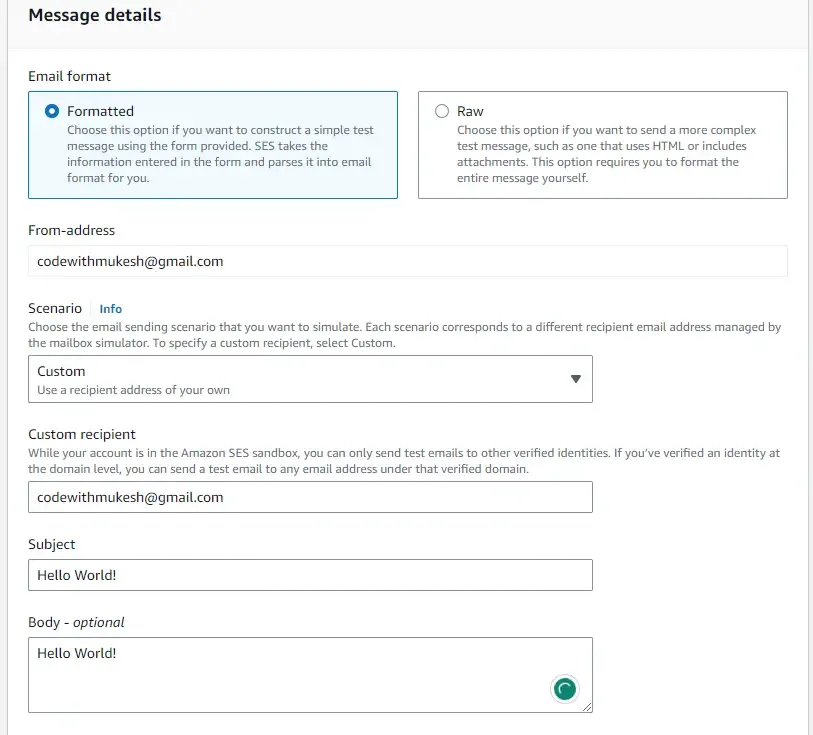Click the Grammarly icon in the Body field
Image resolution: width=813 pixels, height=735 pixels.
pos(564,689)
